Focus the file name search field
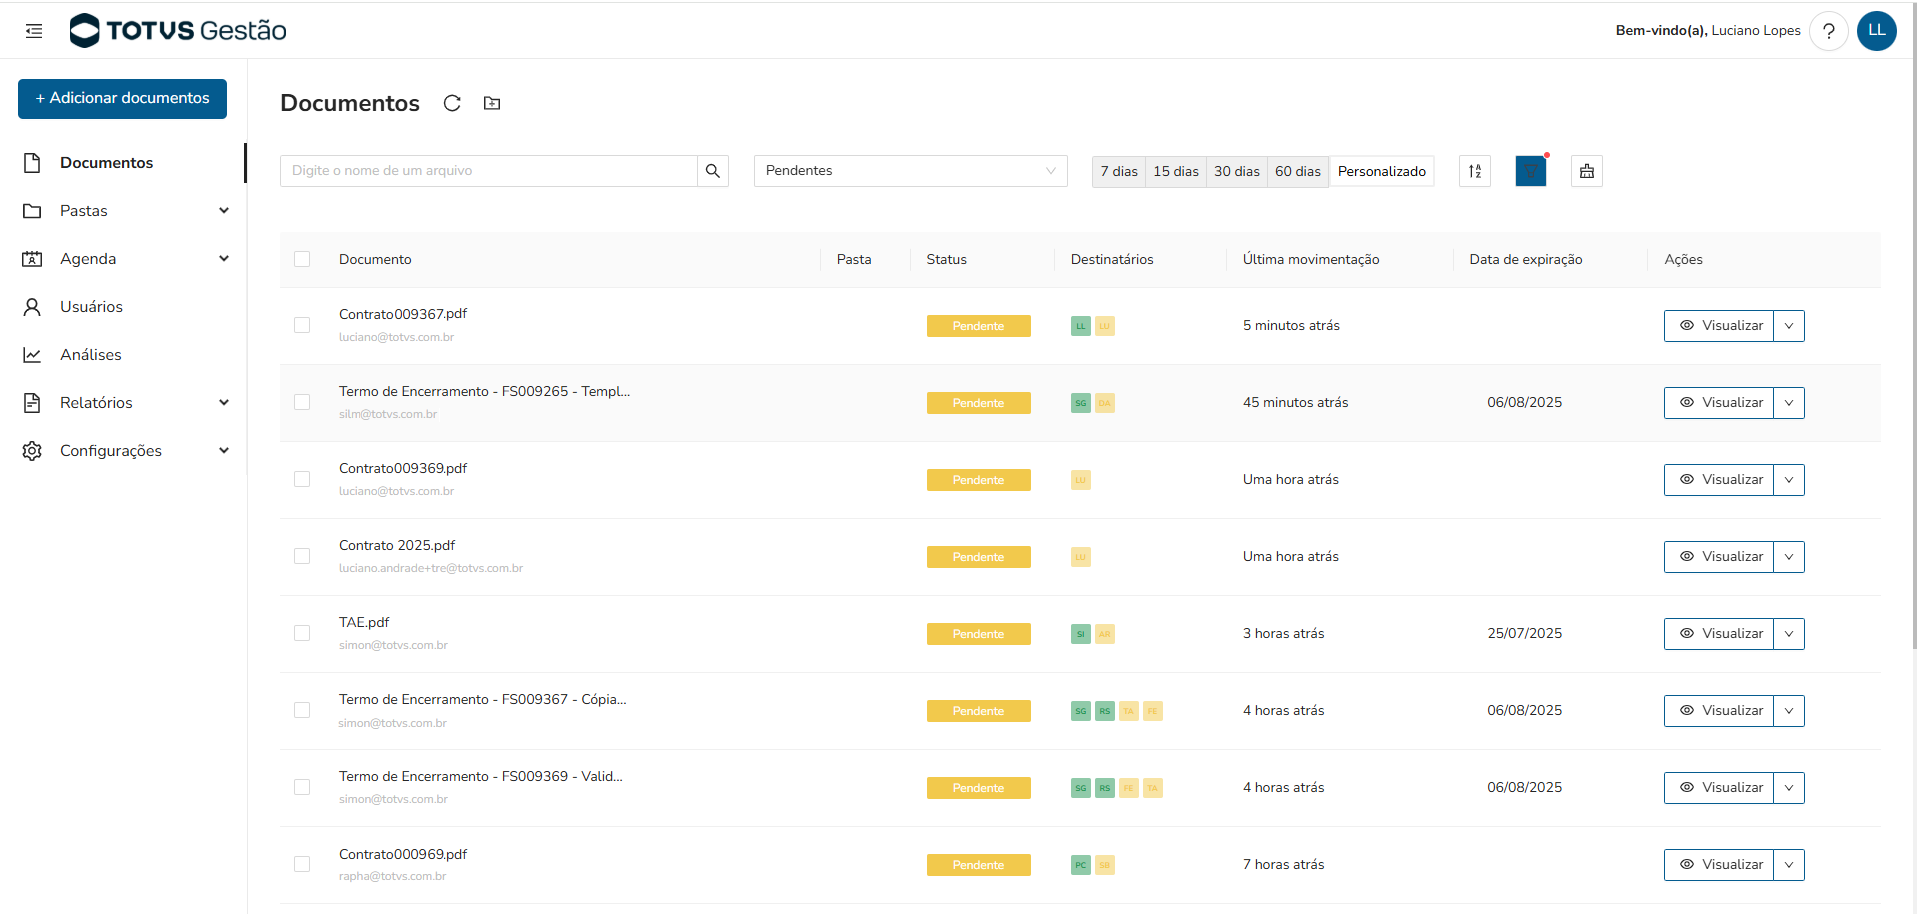The image size is (1917, 914). click(x=488, y=171)
